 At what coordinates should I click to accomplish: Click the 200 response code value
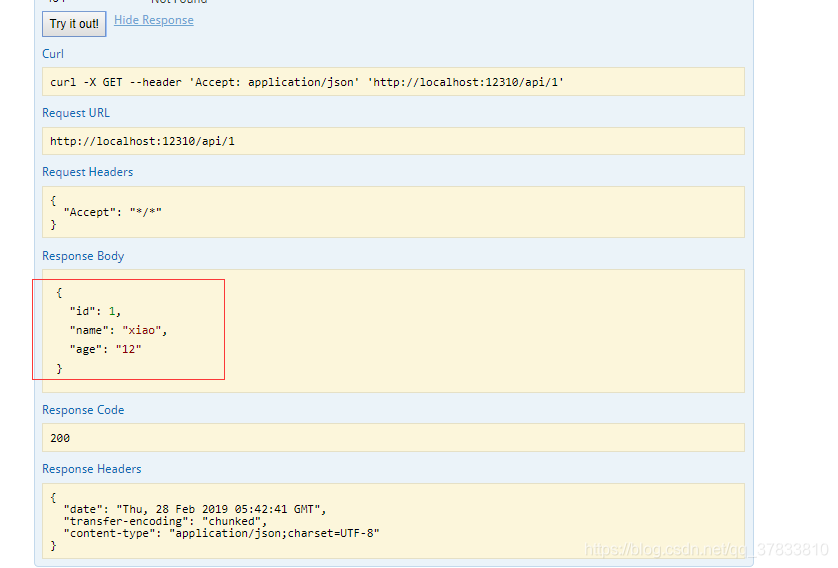click(x=60, y=438)
